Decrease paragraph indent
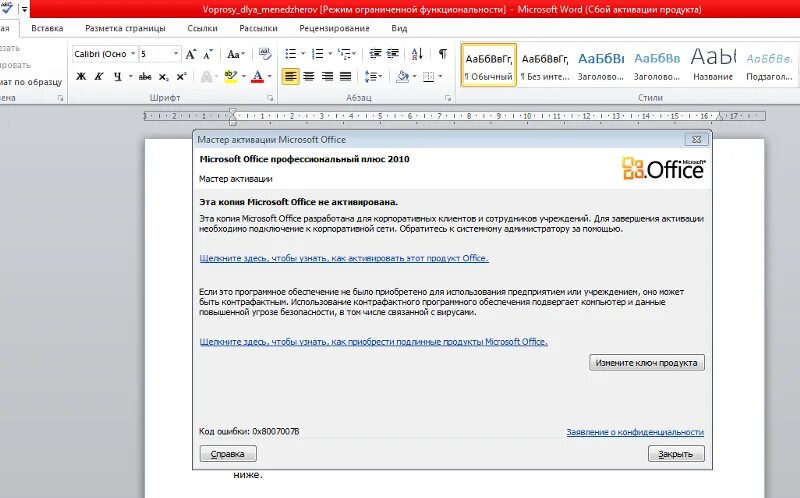 pyautogui.click(x=375, y=54)
